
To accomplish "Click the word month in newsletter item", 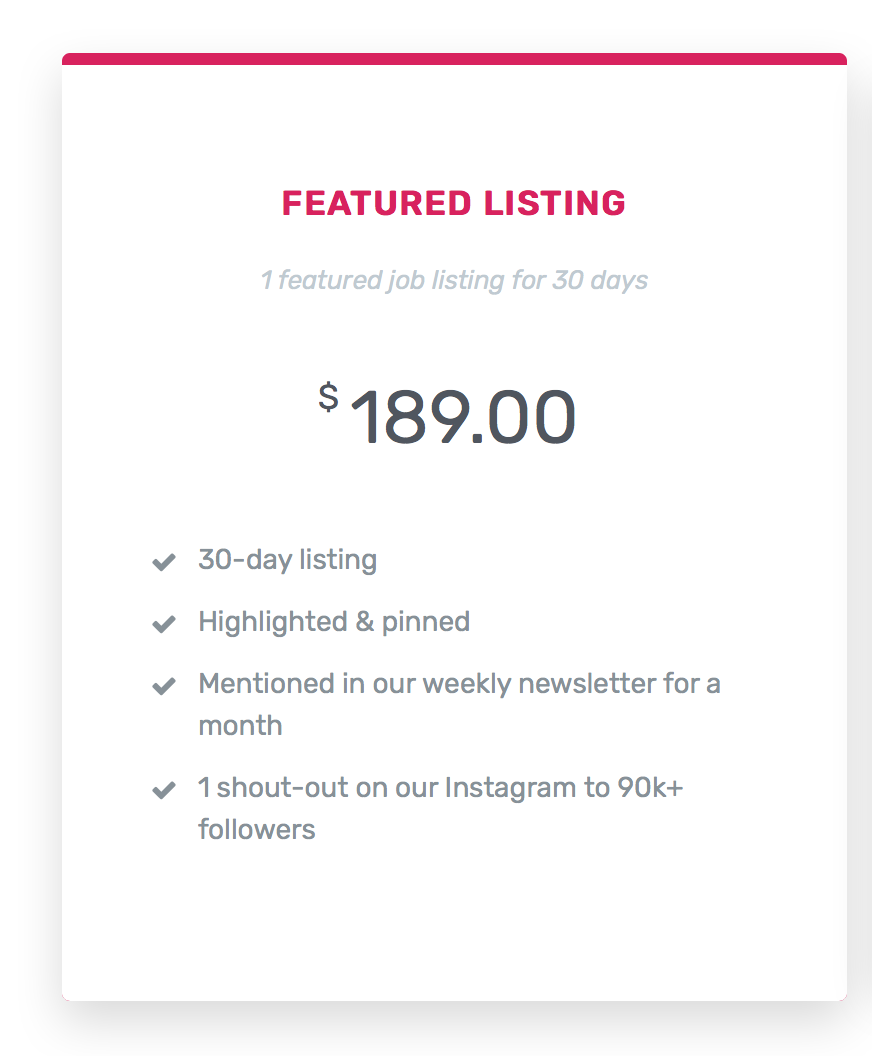I will pos(240,726).
